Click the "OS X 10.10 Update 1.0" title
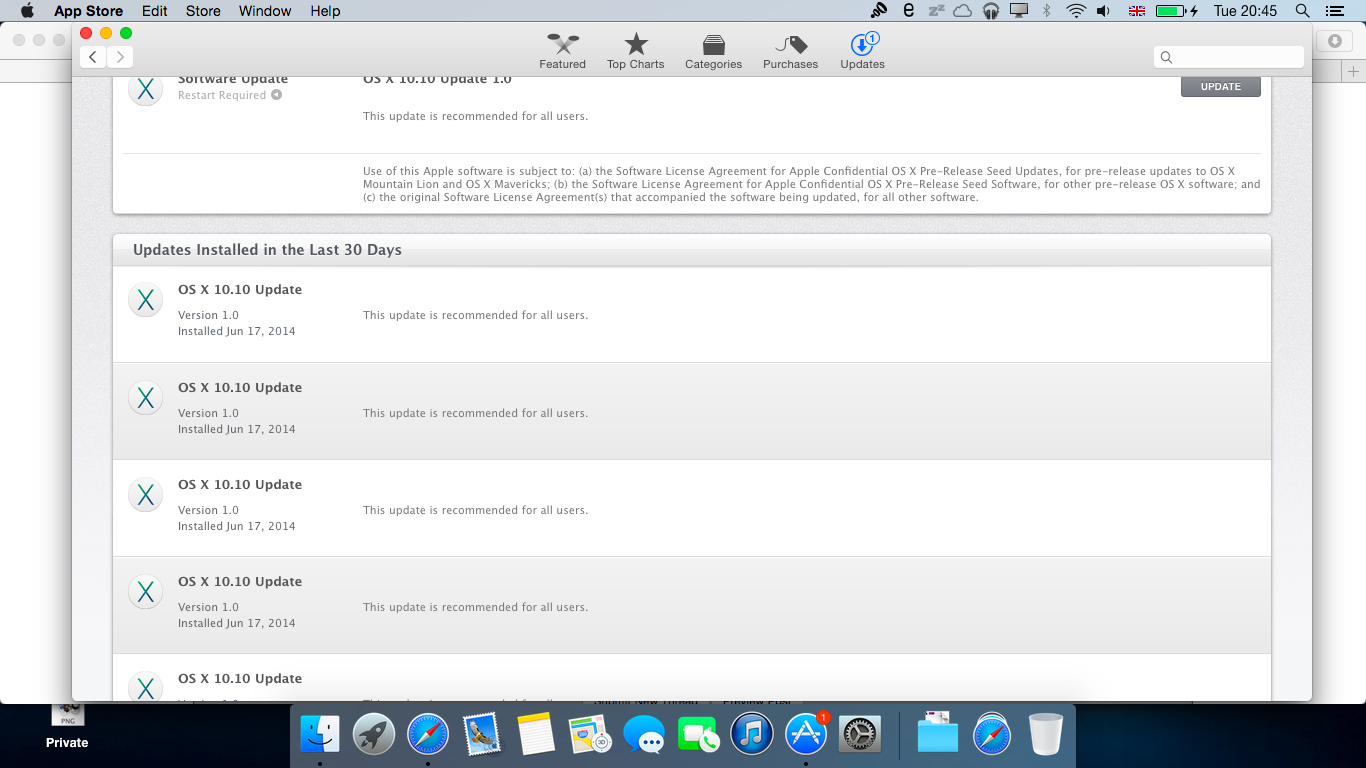Image resolution: width=1366 pixels, height=768 pixels. [437, 79]
